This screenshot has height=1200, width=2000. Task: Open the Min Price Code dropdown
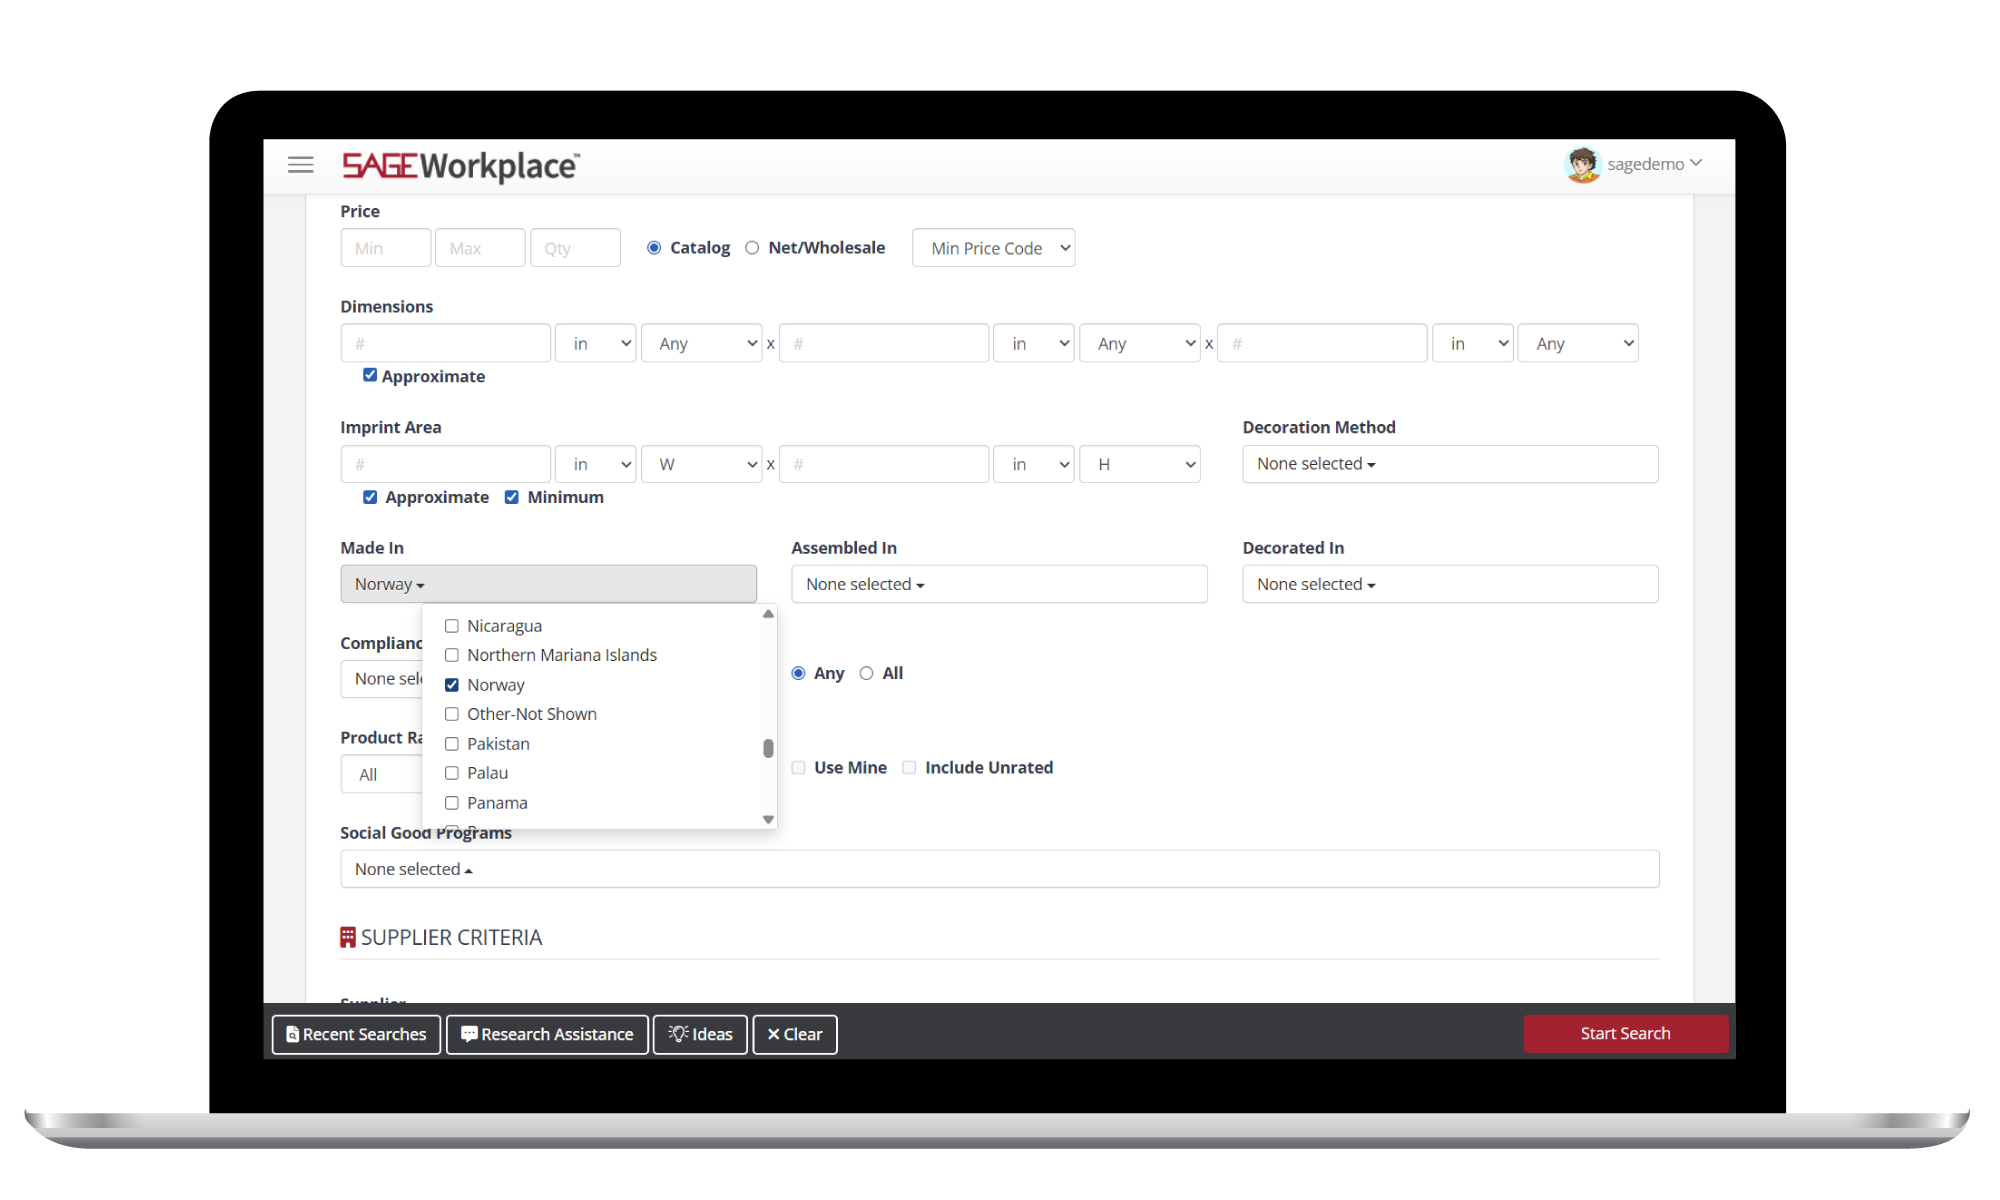click(993, 248)
